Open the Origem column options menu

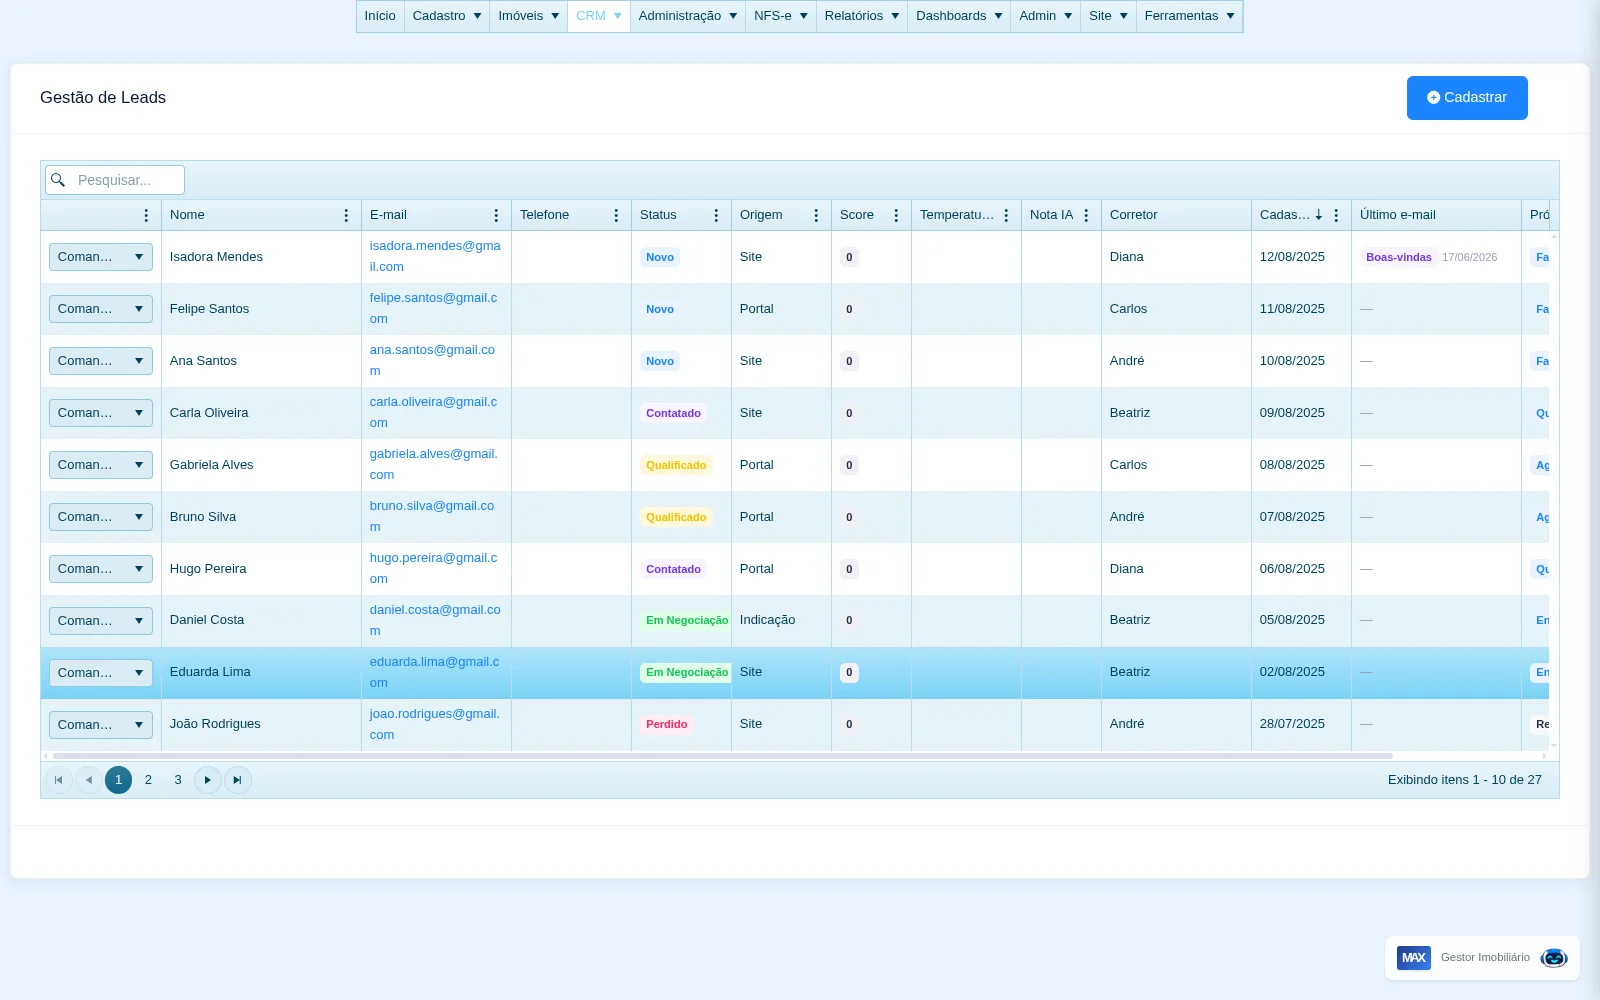pos(816,215)
